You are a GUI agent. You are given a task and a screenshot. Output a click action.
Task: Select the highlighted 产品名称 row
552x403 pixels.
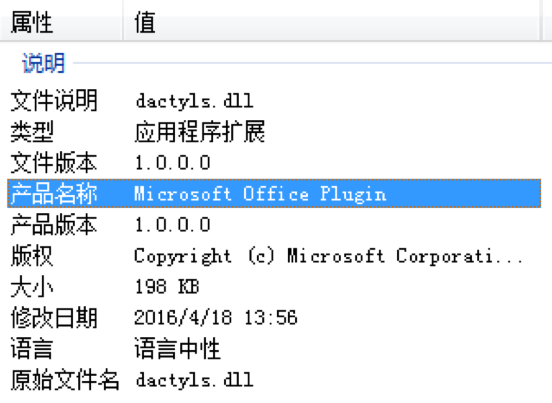(274, 193)
